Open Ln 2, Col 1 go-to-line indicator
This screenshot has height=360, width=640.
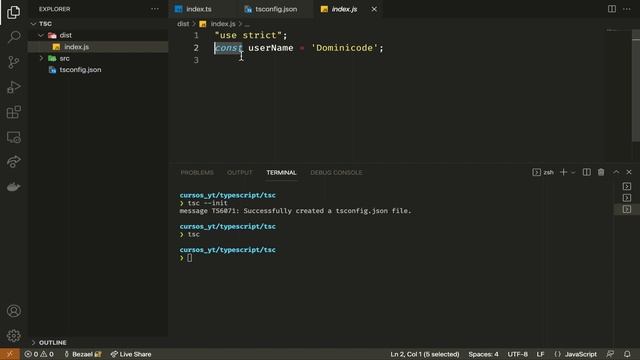pyautogui.click(x=424, y=354)
